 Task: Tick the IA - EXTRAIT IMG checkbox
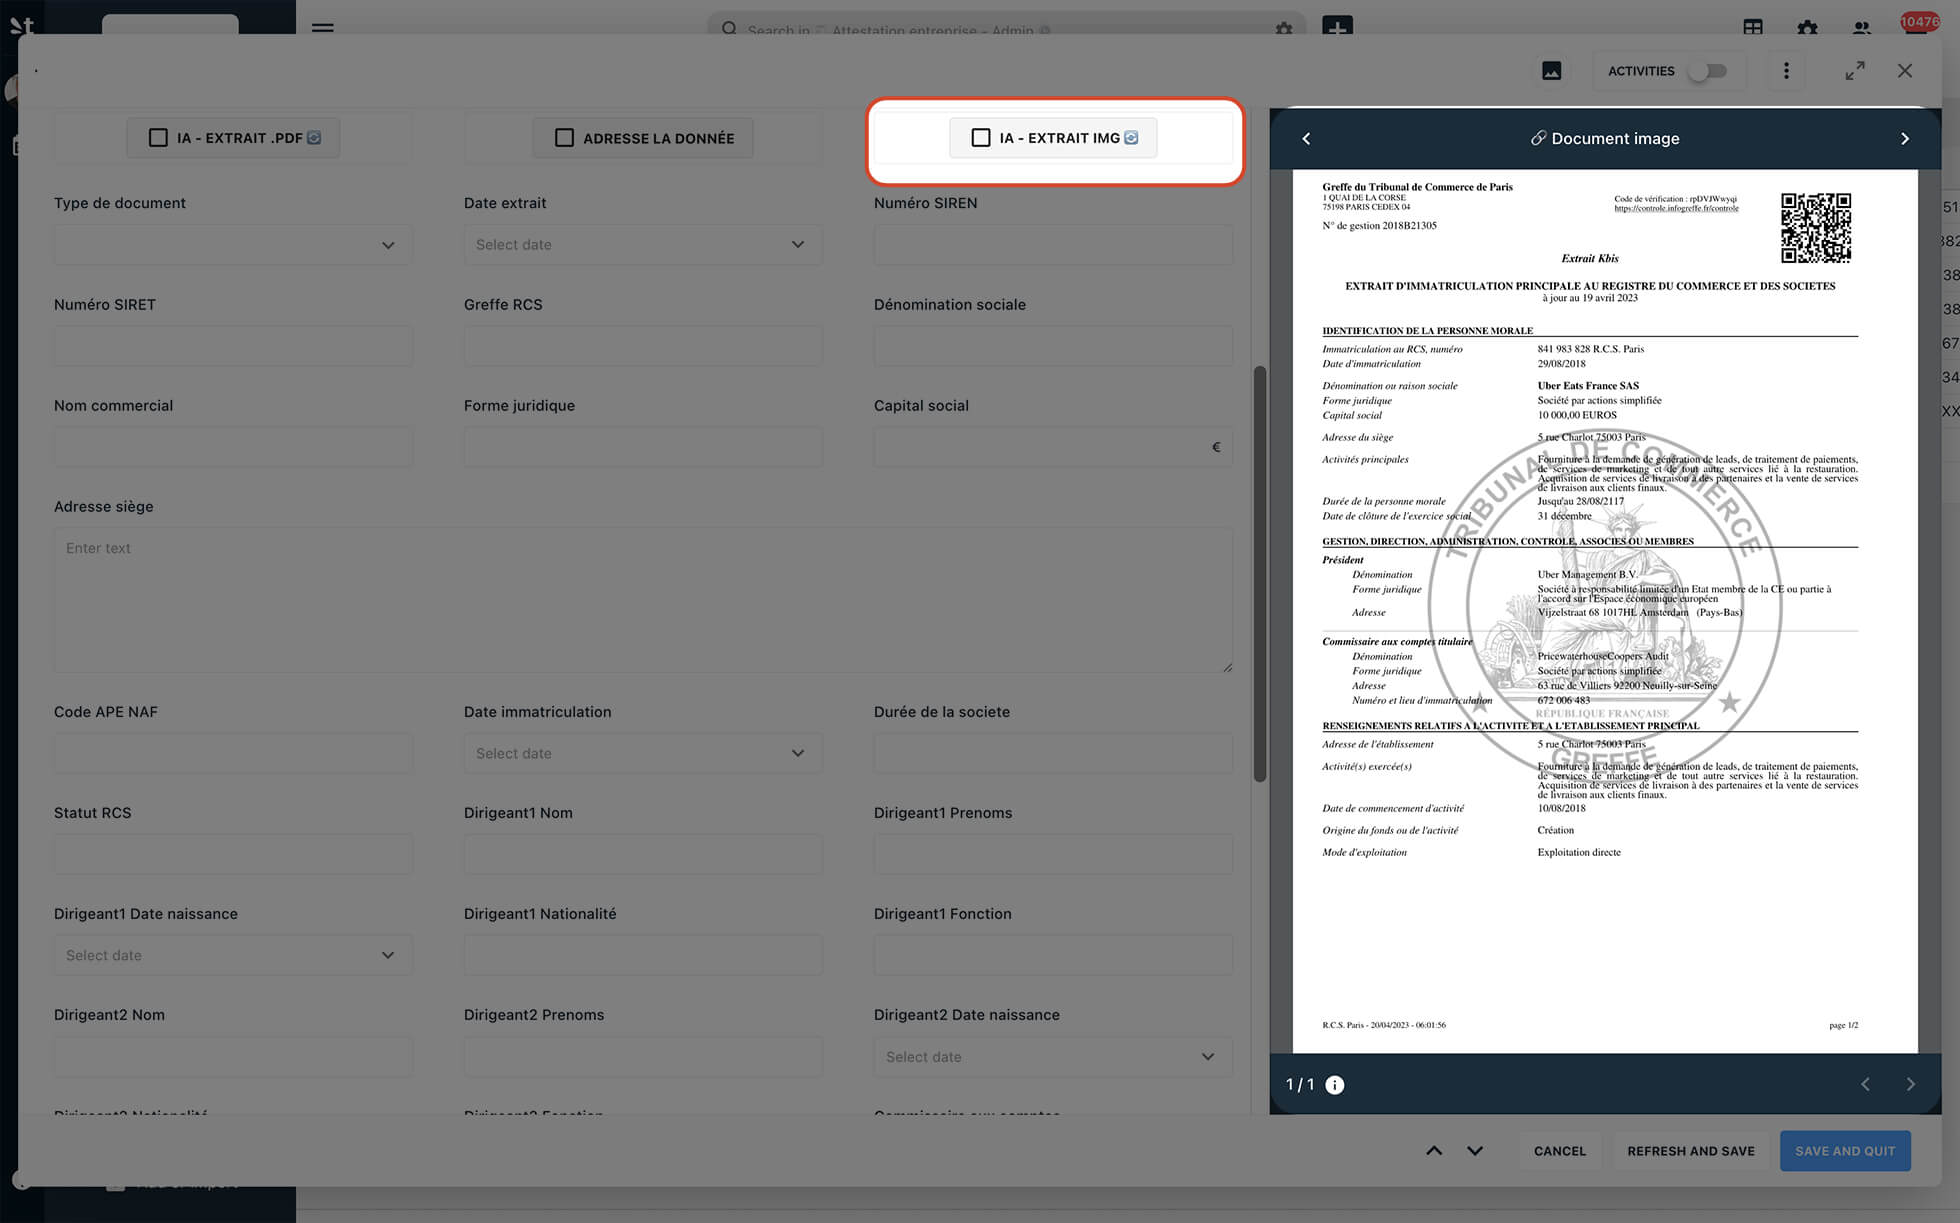coord(981,138)
